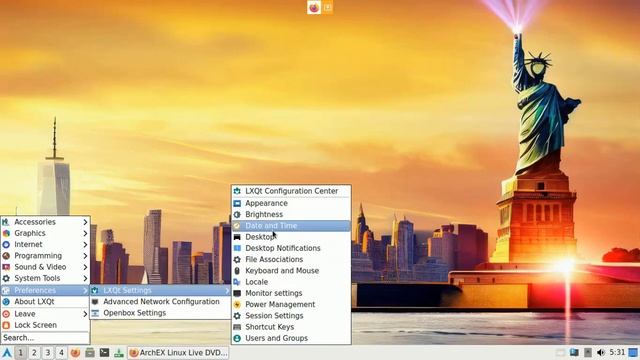Click the network tray icon
640x360 pixels.
(574, 352)
